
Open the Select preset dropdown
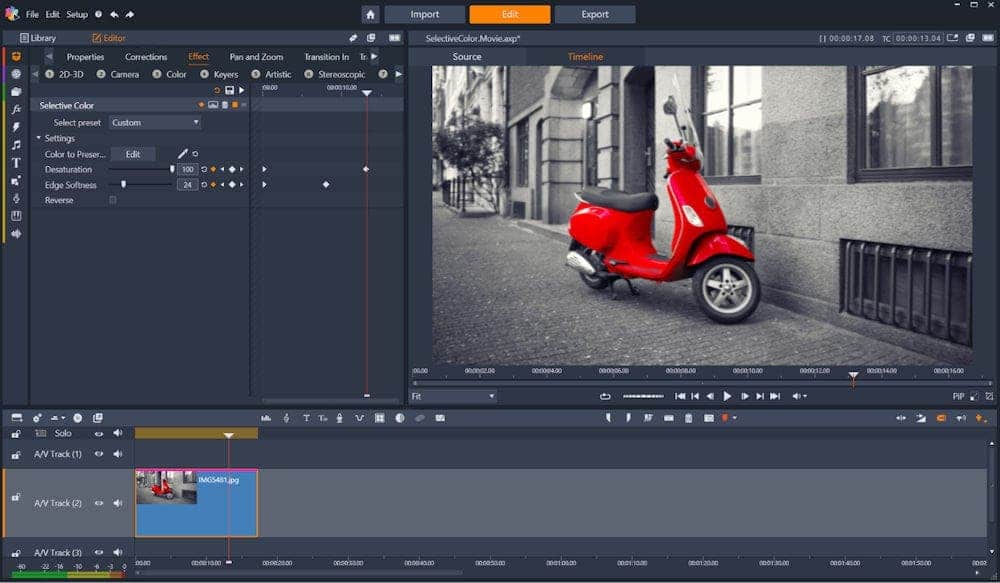(155, 123)
